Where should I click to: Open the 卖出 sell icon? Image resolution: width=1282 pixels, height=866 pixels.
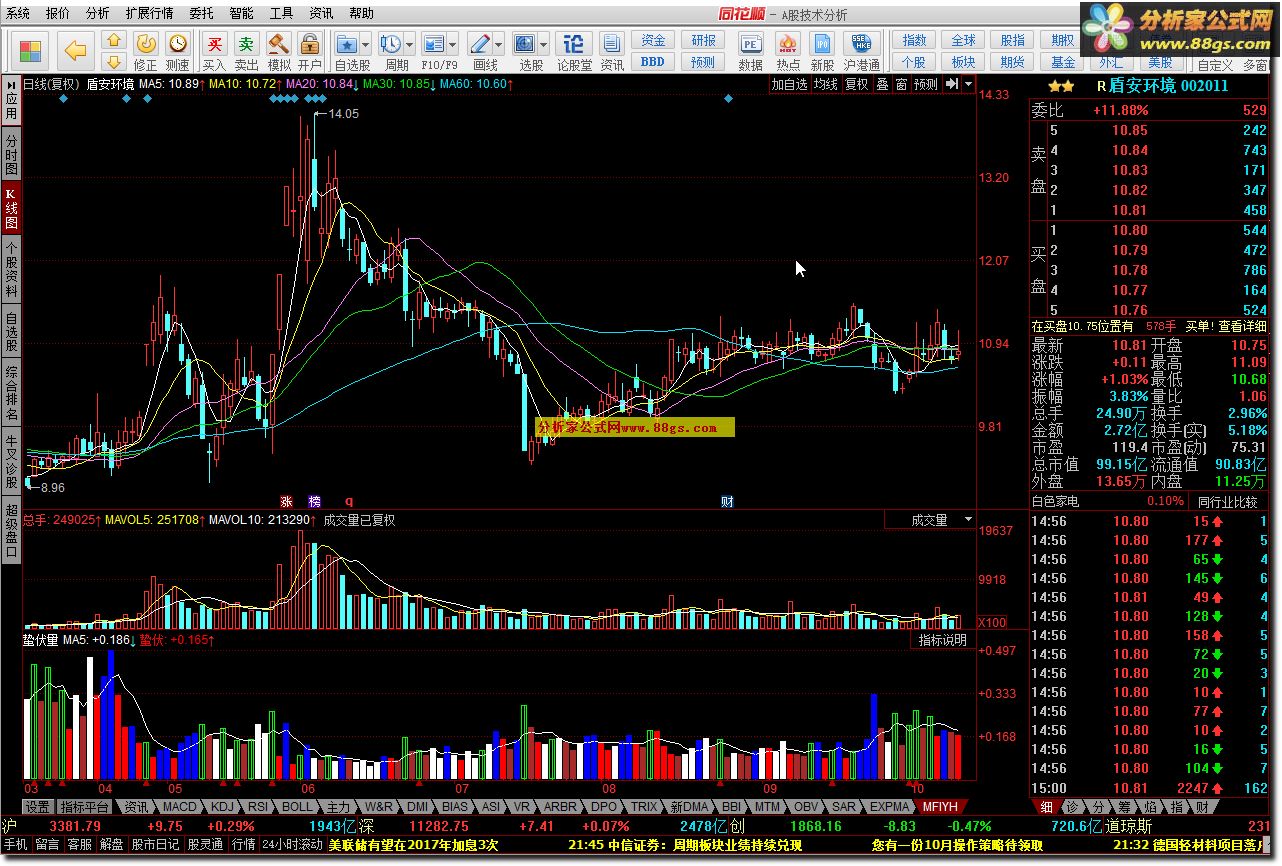(x=246, y=44)
